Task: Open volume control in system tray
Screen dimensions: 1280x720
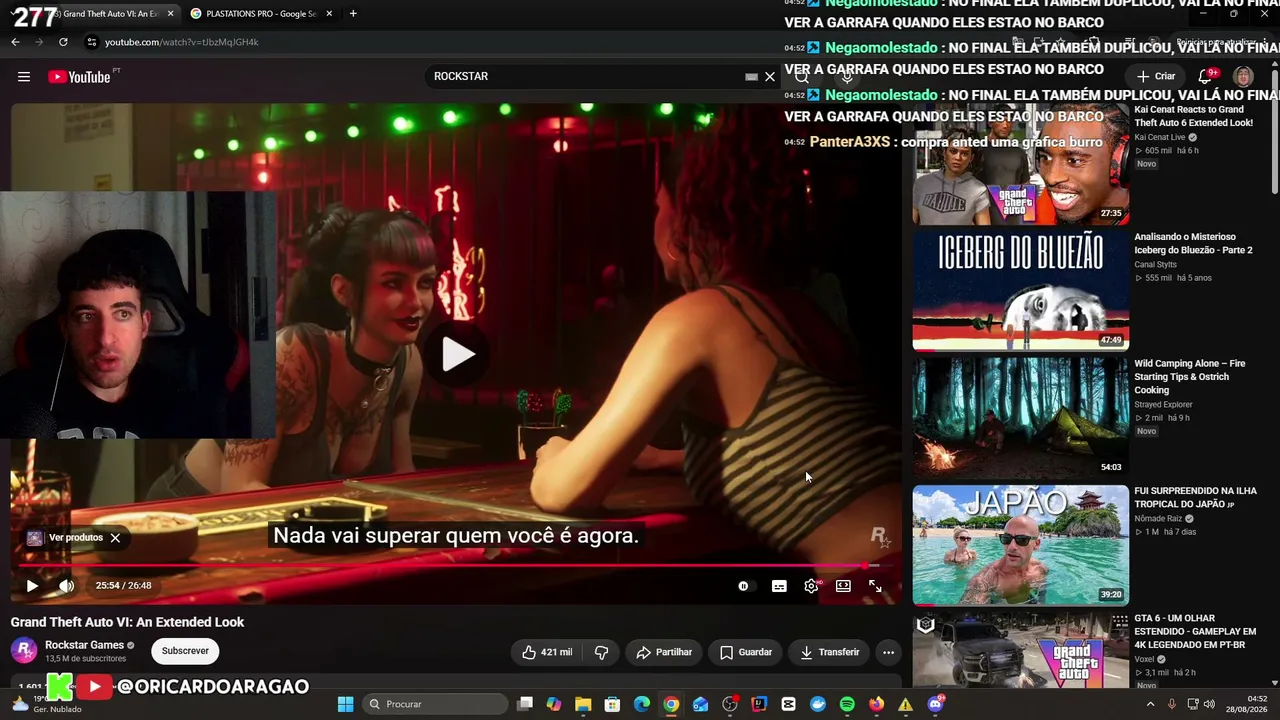Action: point(1208,704)
